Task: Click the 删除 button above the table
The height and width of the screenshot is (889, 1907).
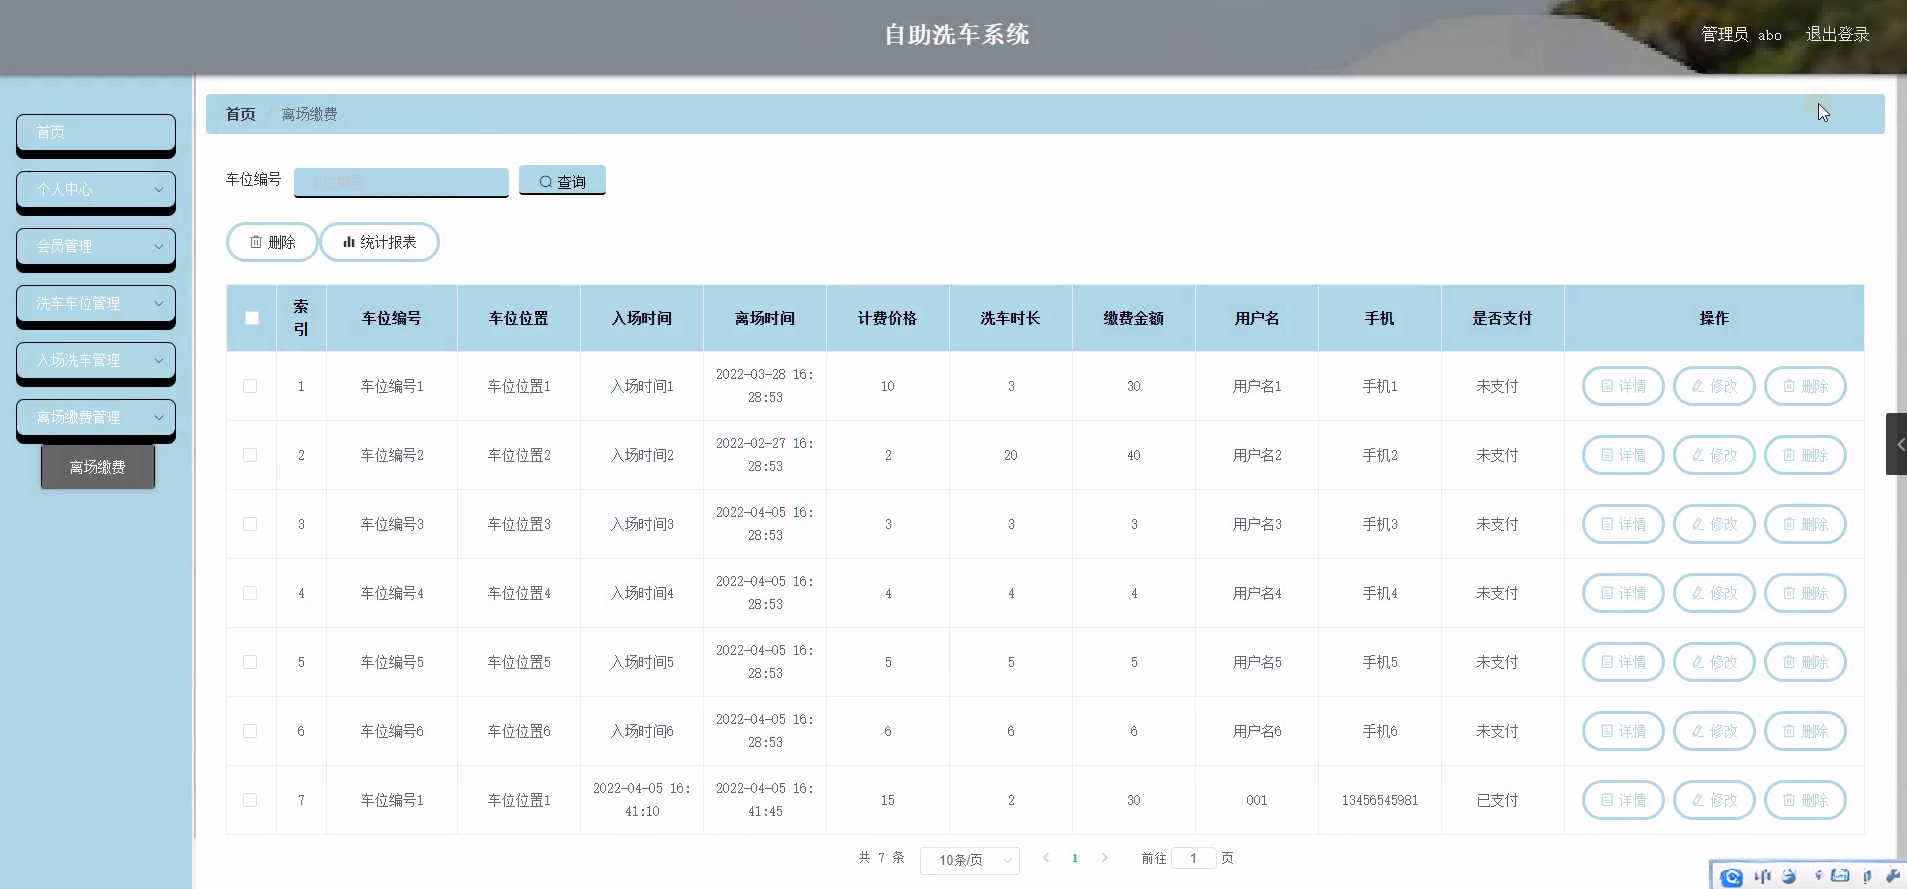Action: 272,242
